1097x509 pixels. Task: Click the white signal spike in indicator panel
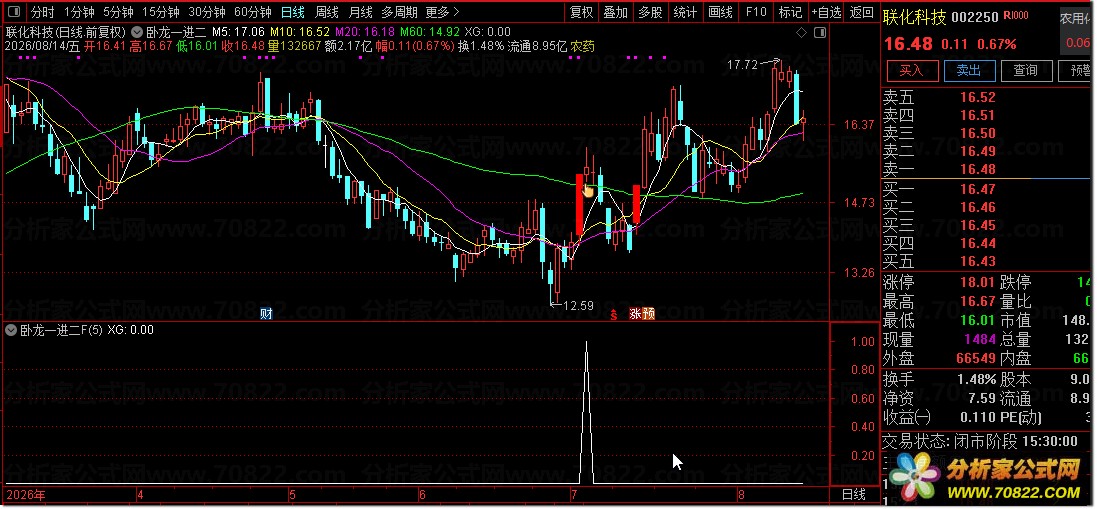(586, 413)
